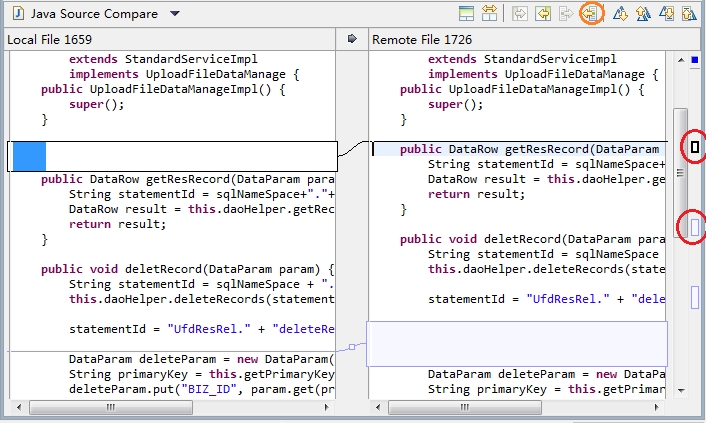The width and height of the screenshot is (706, 423).
Task: Click the right pane horizontal scrollbar thumb
Action: (465, 407)
